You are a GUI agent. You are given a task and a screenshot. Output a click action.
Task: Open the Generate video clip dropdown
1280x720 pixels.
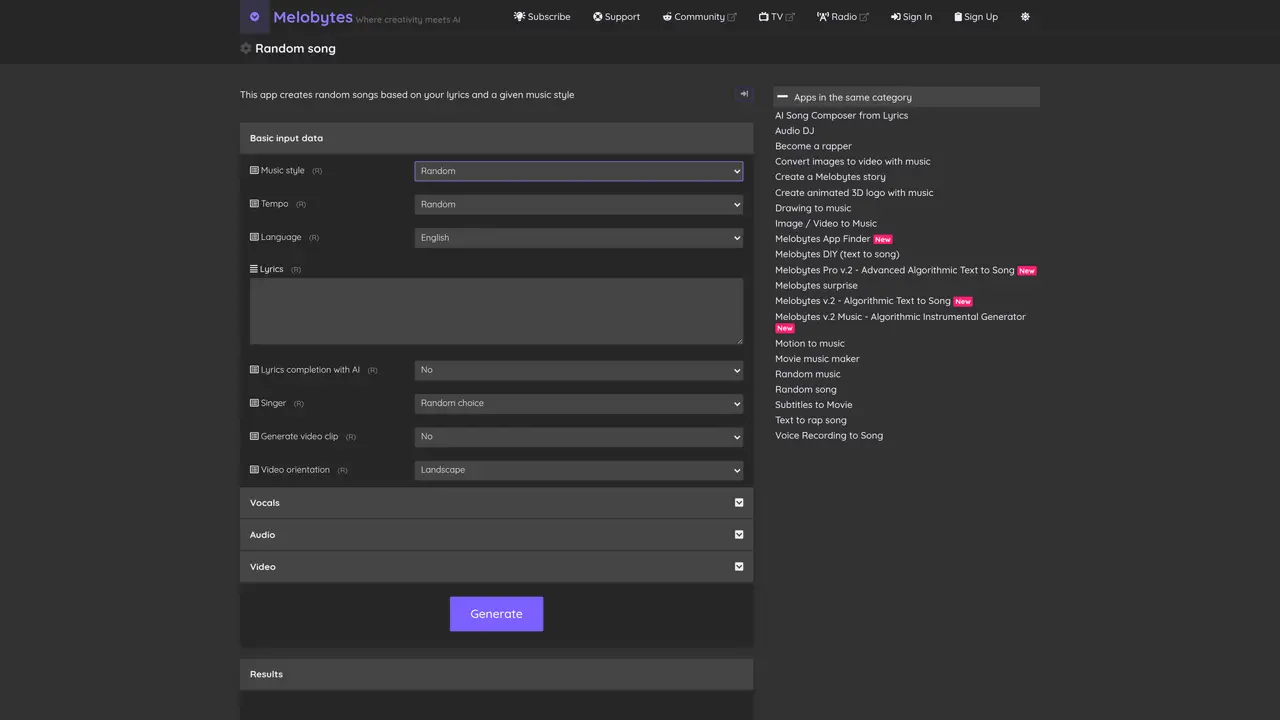click(579, 437)
